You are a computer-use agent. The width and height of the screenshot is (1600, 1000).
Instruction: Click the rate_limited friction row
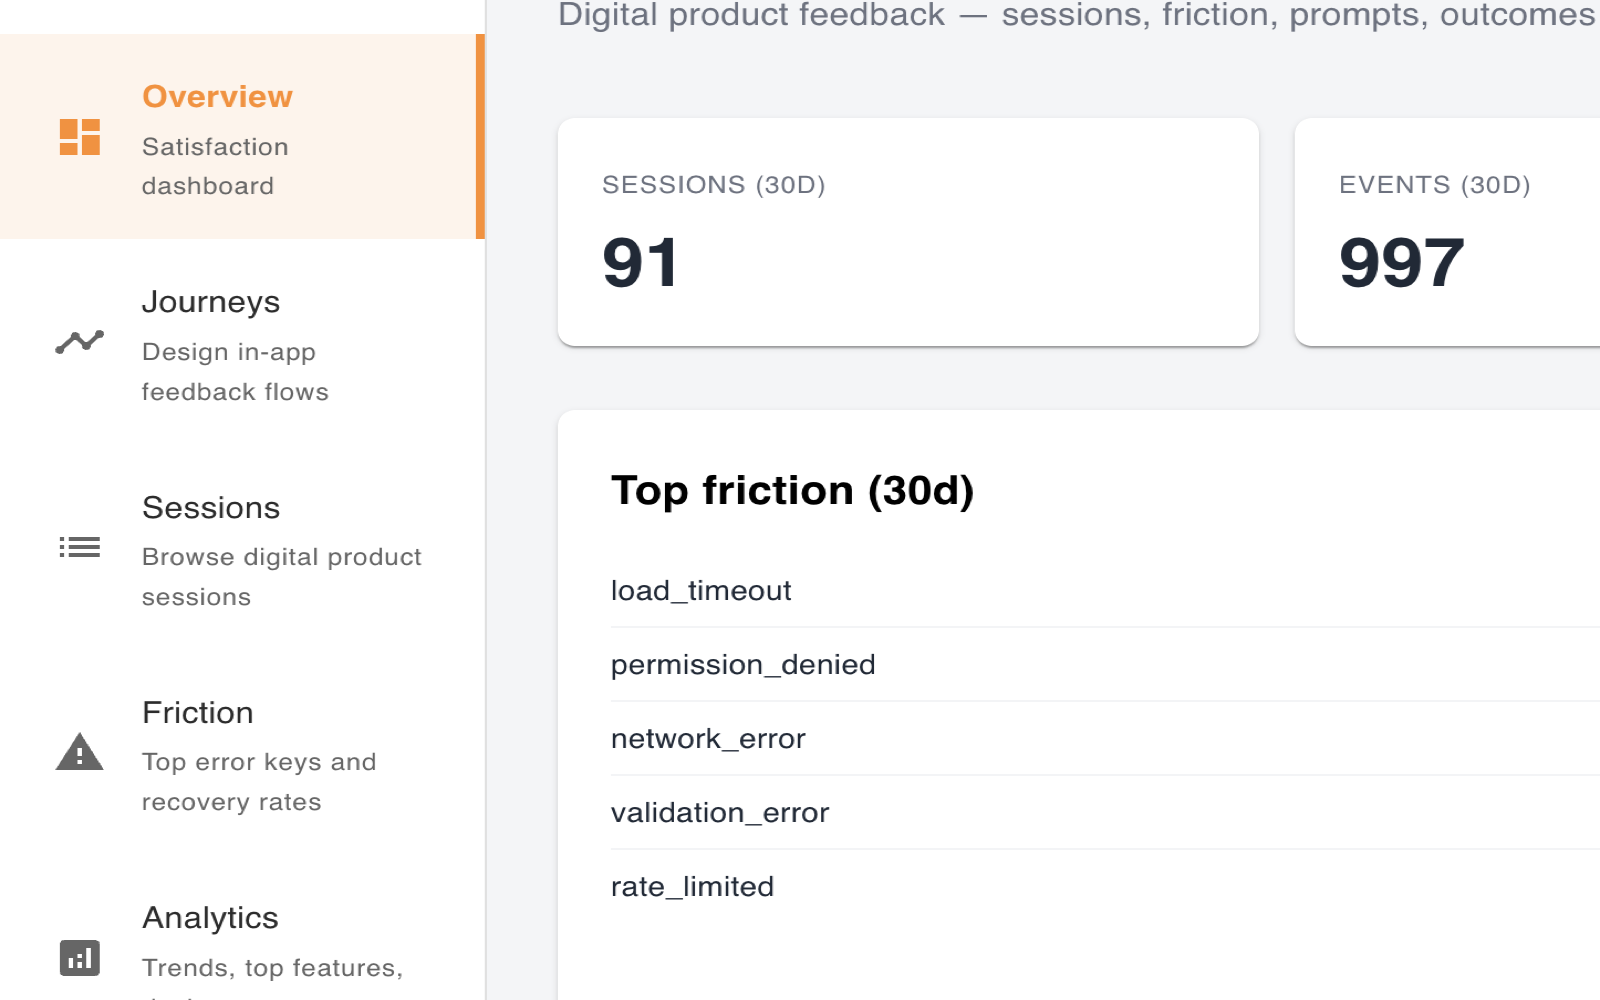pyautogui.click(x=1105, y=887)
